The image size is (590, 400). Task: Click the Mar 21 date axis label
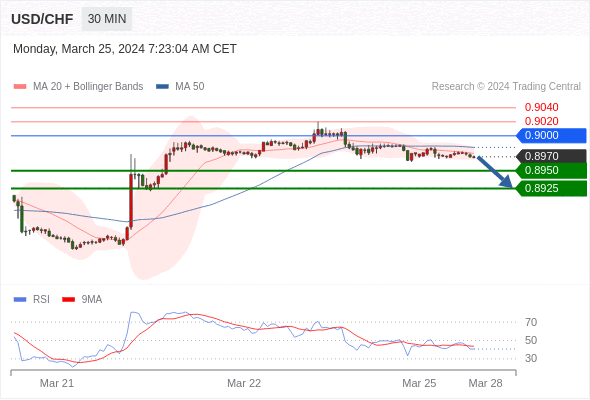coord(57,383)
